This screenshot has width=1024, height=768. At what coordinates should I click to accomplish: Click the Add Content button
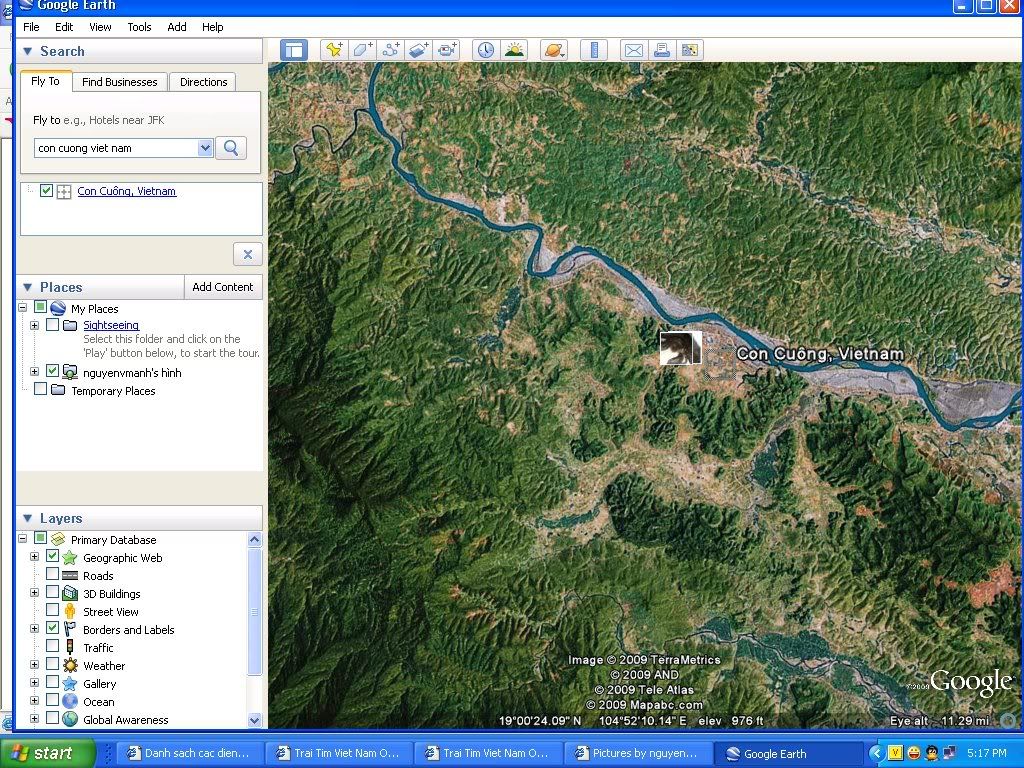223,287
